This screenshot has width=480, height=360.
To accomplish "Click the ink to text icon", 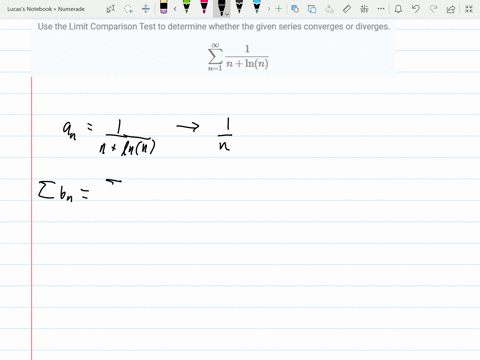I will 329,9.
